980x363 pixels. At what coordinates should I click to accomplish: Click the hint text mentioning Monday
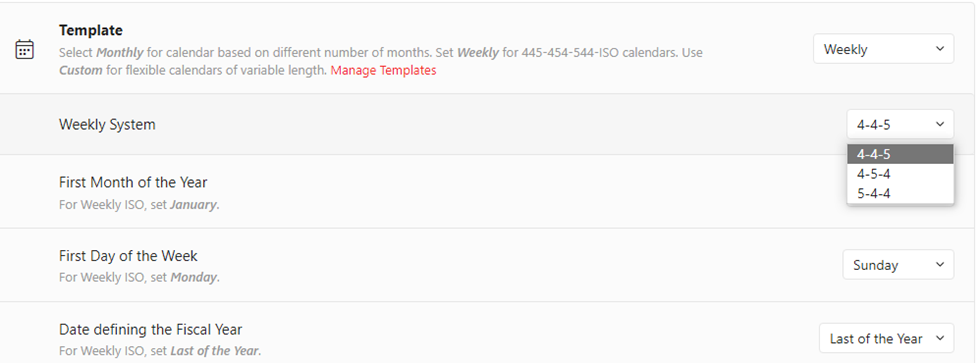pos(139,277)
